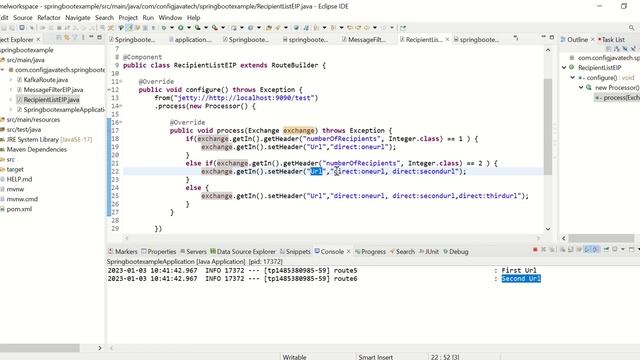This screenshot has height=360, width=640.
Task: Expand KafkaRoute.java tree node arrow
Action: pyautogui.click(x=11, y=80)
